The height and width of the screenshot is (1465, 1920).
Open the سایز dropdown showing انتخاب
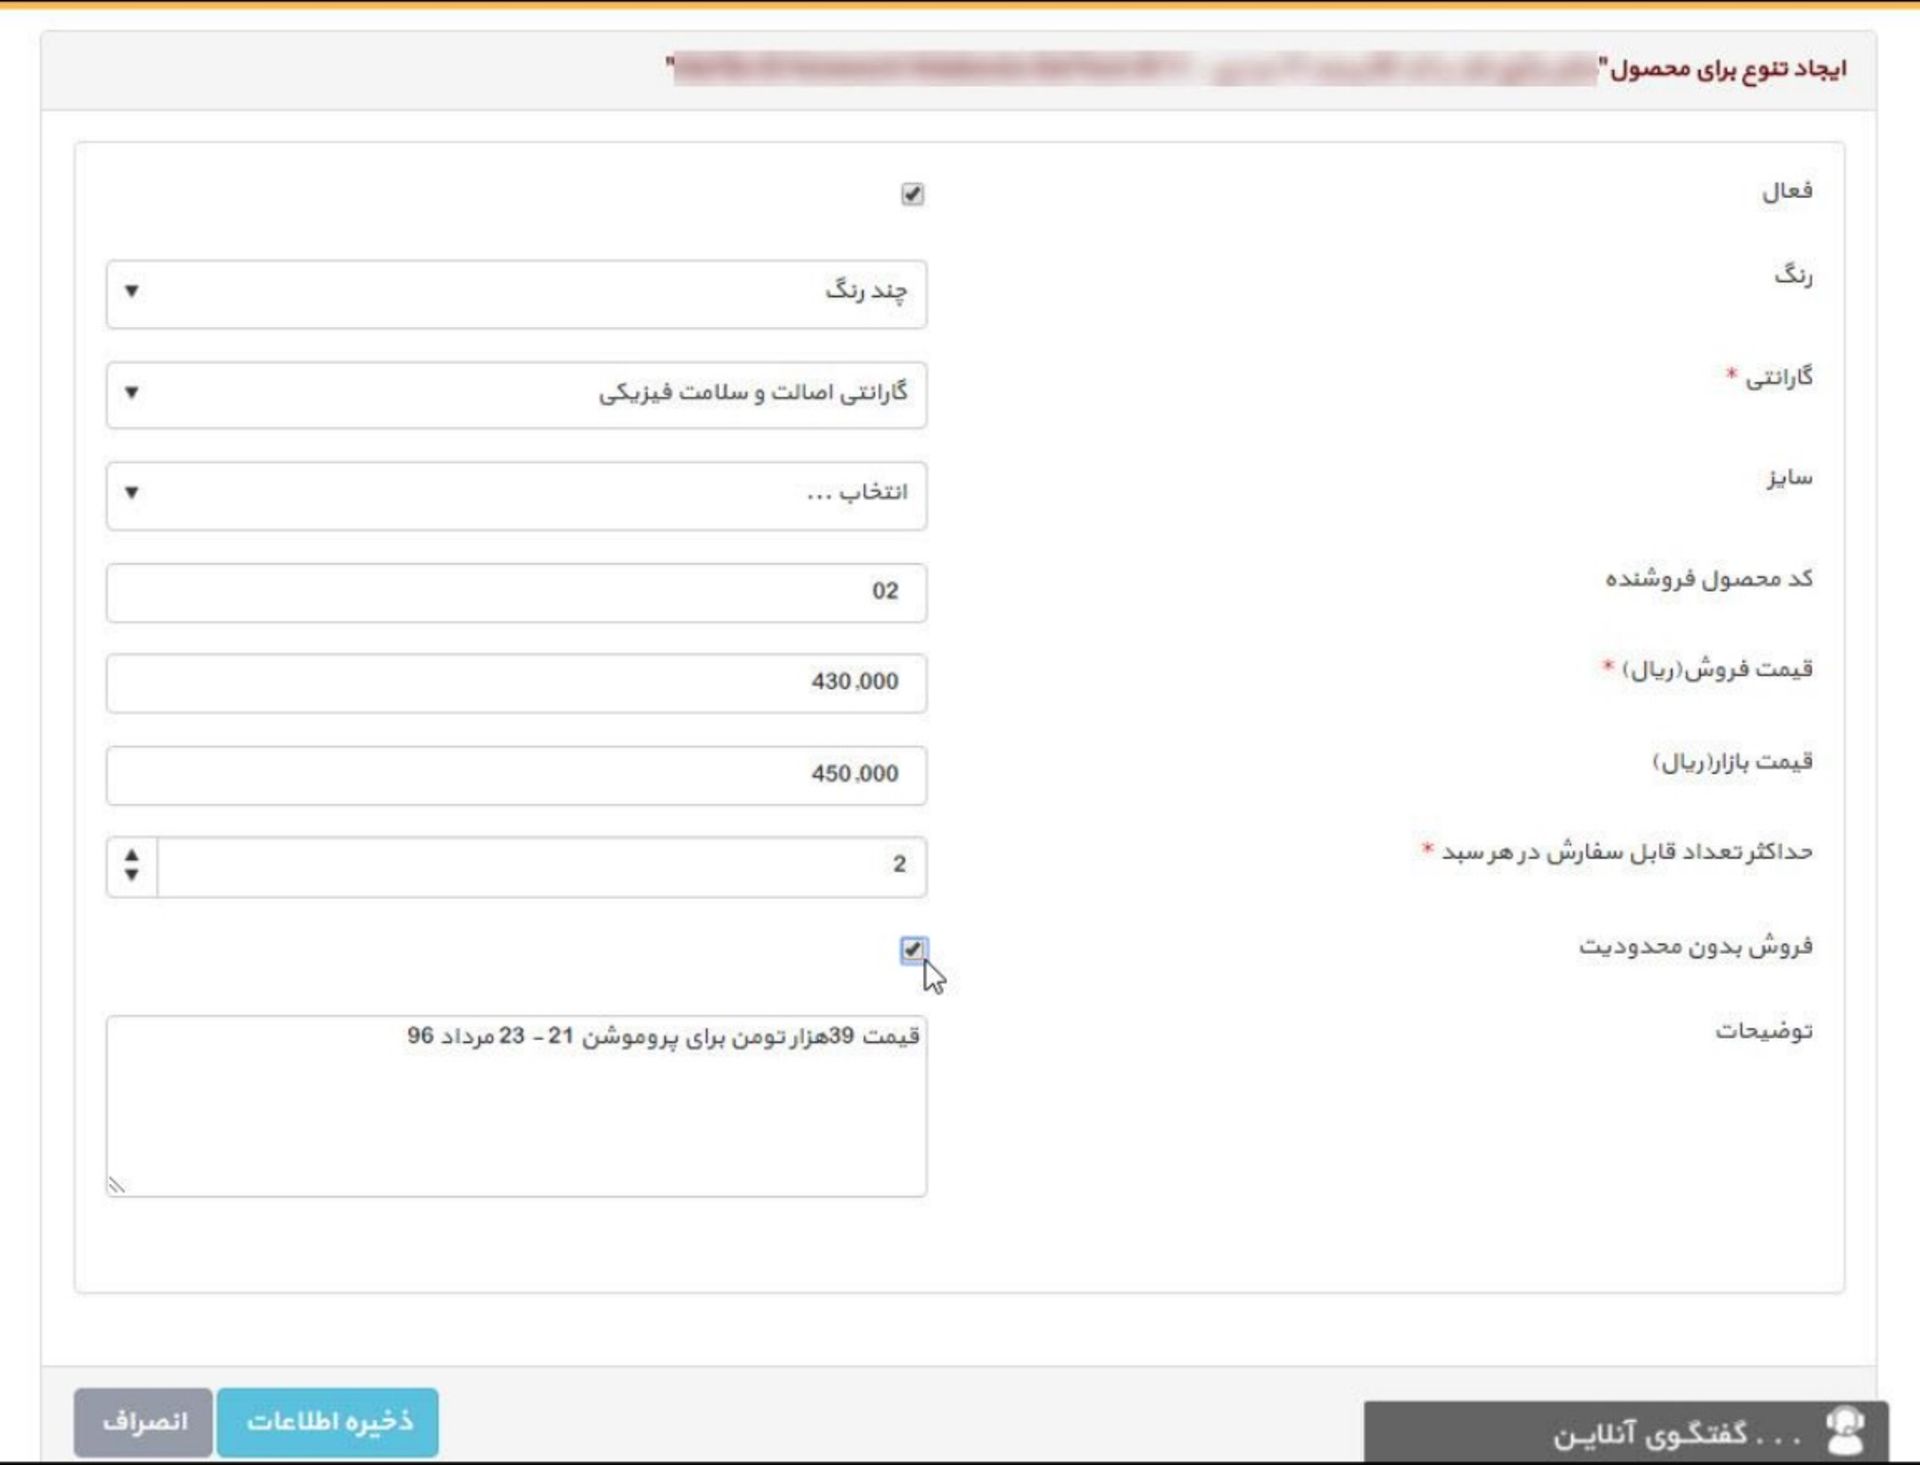(x=516, y=495)
